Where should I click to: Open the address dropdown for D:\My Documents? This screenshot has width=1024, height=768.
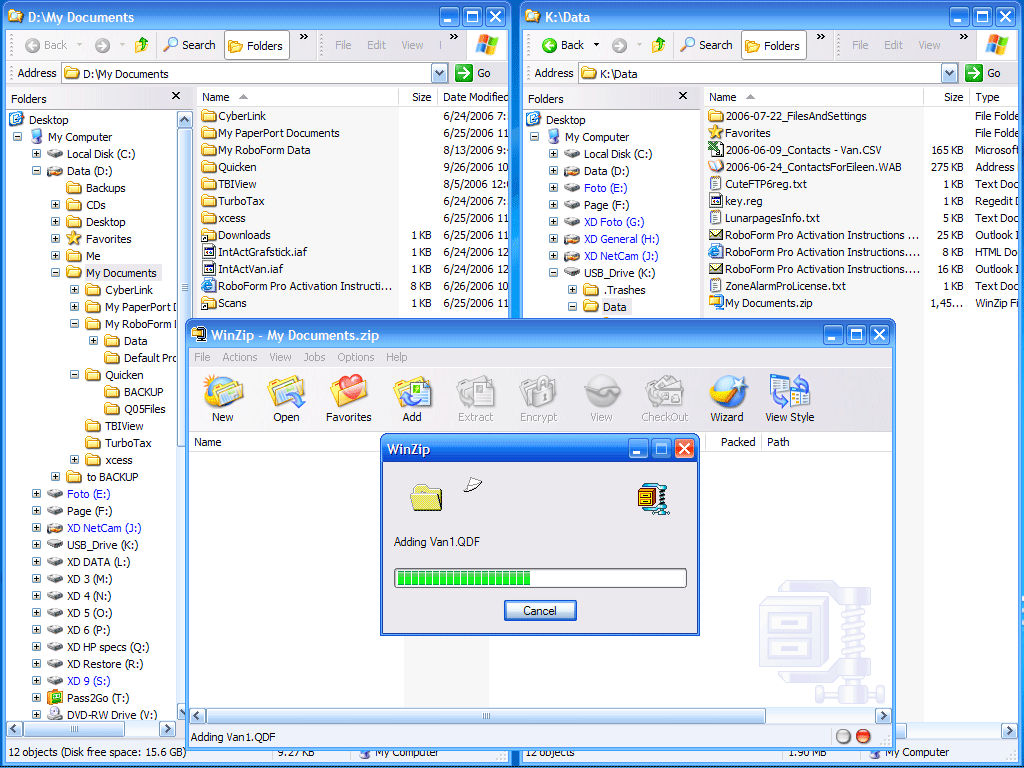[x=439, y=73]
